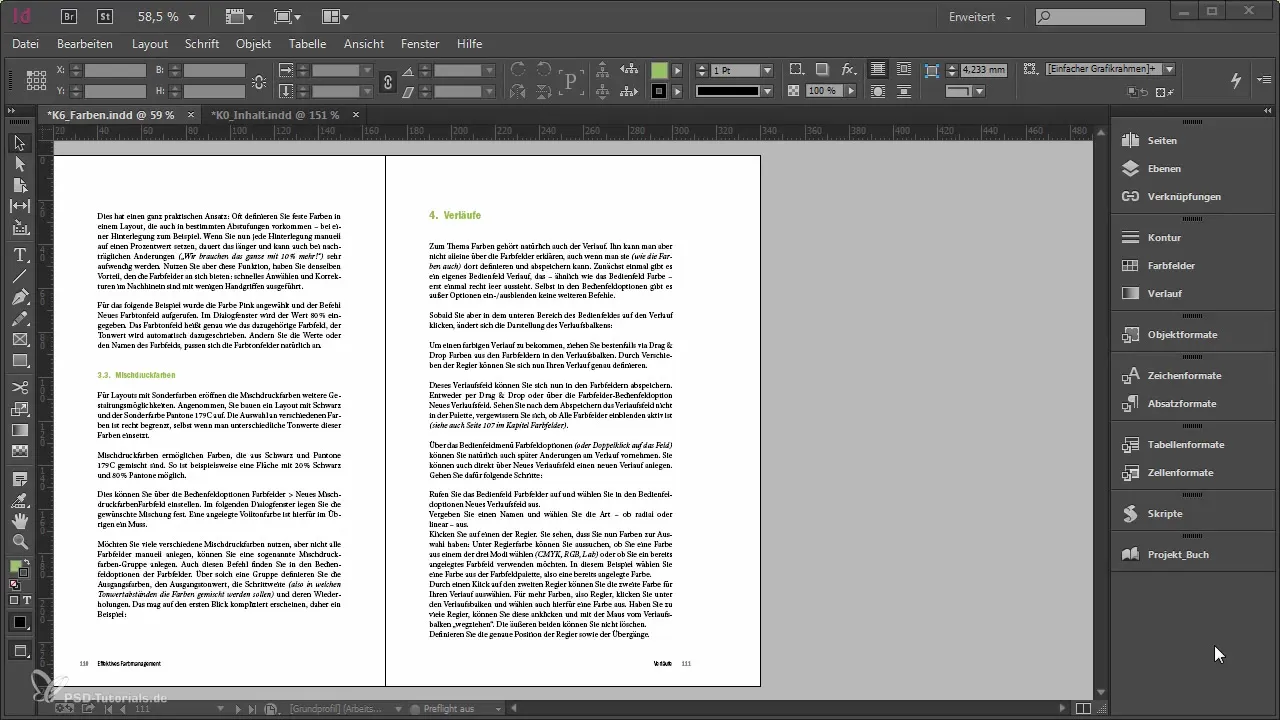
Task: Click the rotate 90° clockwise icon
Action: [x=518, y=70]
